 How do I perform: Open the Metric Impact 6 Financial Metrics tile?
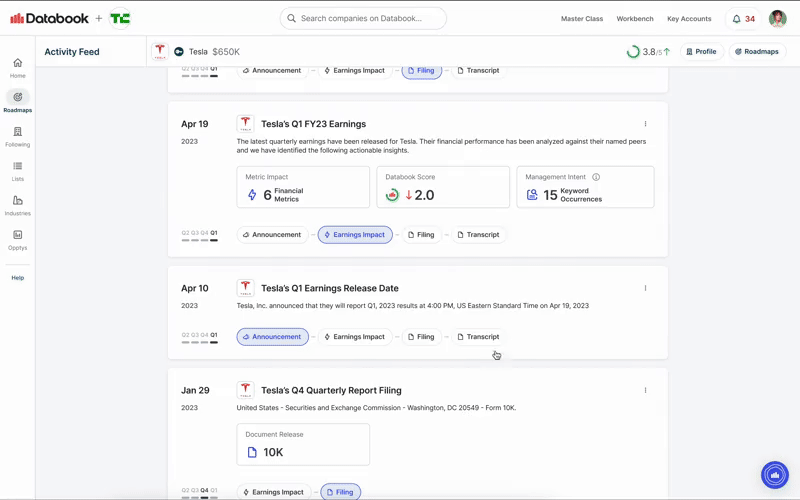(x=303, y=187)
